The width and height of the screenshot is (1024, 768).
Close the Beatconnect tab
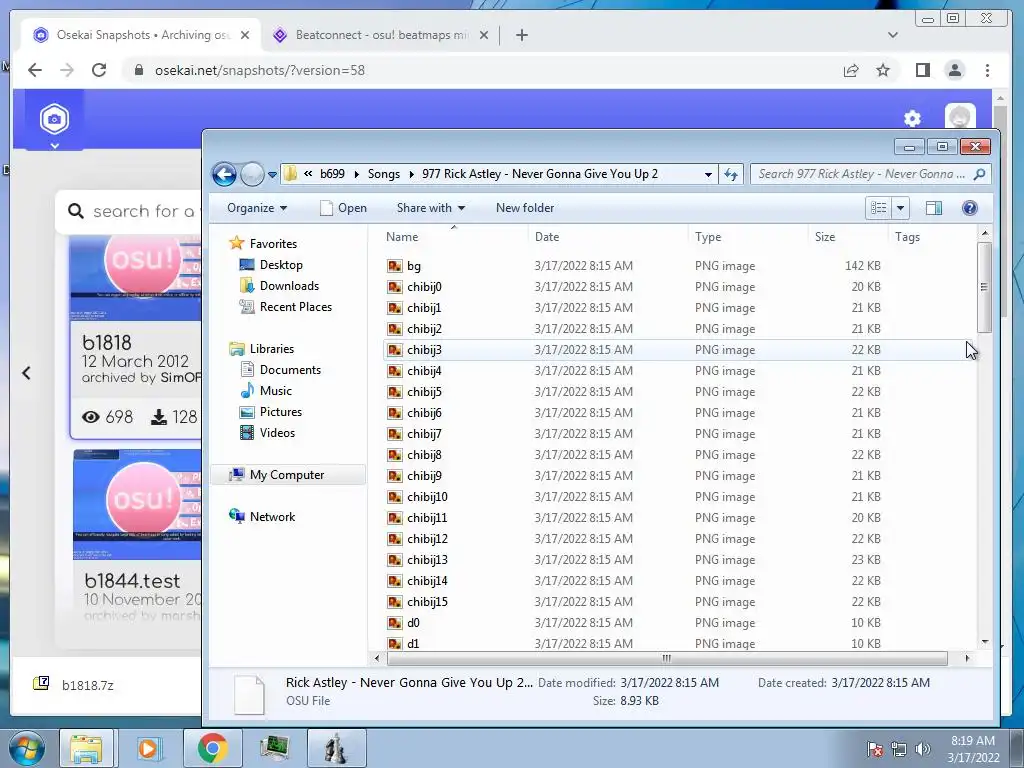[x=484, y=35]
